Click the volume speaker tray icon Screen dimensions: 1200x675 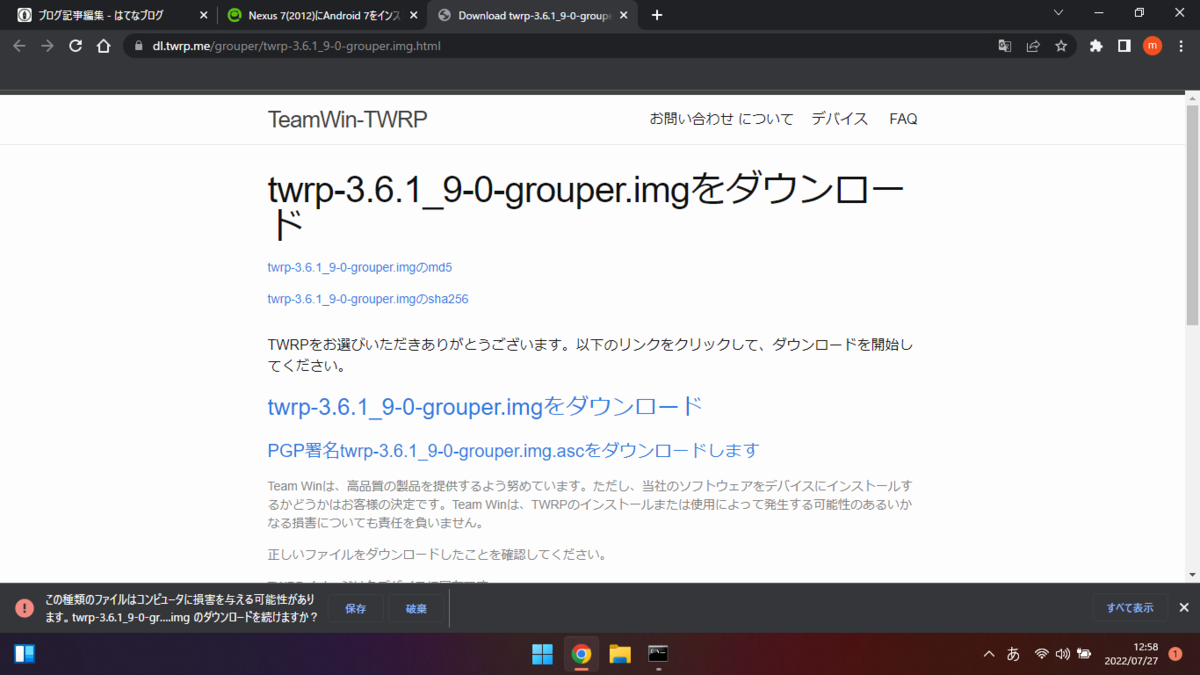pos(1062,654)
